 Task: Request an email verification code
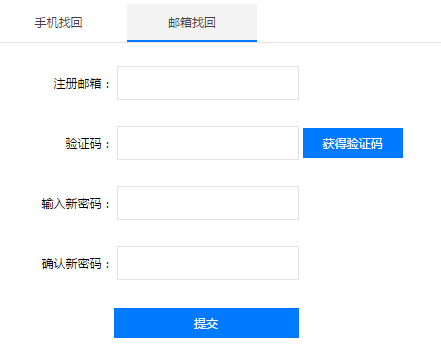point(353,143)
